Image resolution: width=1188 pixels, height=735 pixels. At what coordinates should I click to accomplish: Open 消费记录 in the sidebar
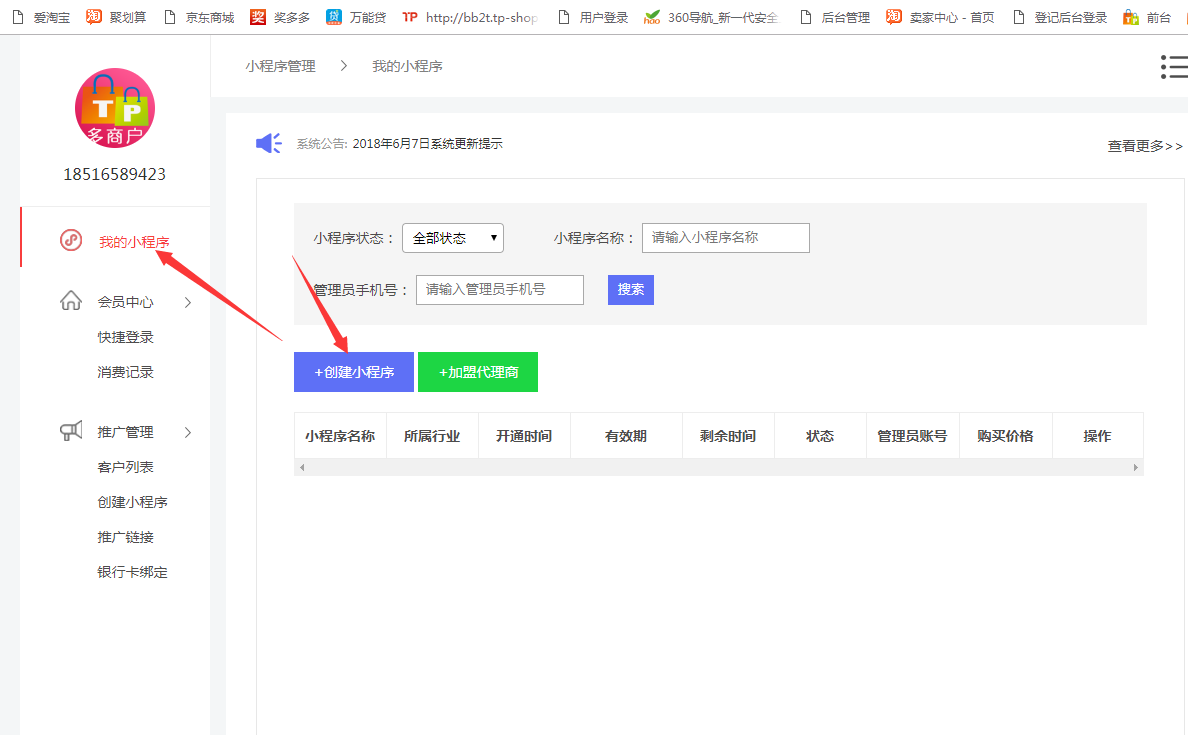pyautogui.click(x=126, y=372)
